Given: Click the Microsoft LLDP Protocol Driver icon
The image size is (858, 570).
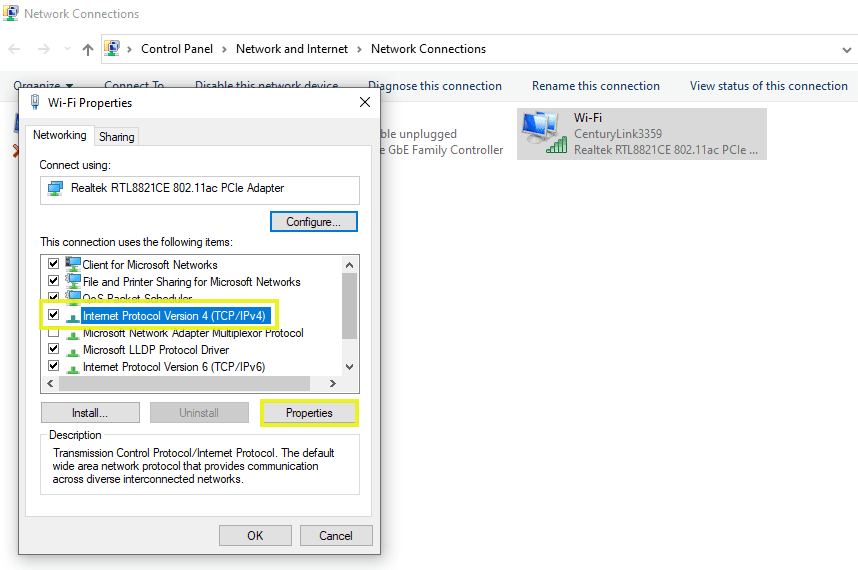Looking at the screenshot, I should [x=72, y=351].
